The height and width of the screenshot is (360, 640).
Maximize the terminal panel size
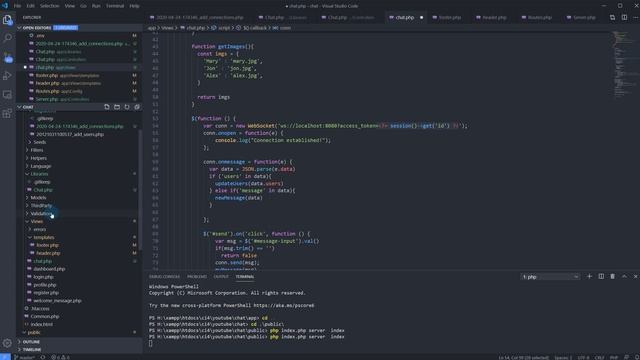(624, 276)
